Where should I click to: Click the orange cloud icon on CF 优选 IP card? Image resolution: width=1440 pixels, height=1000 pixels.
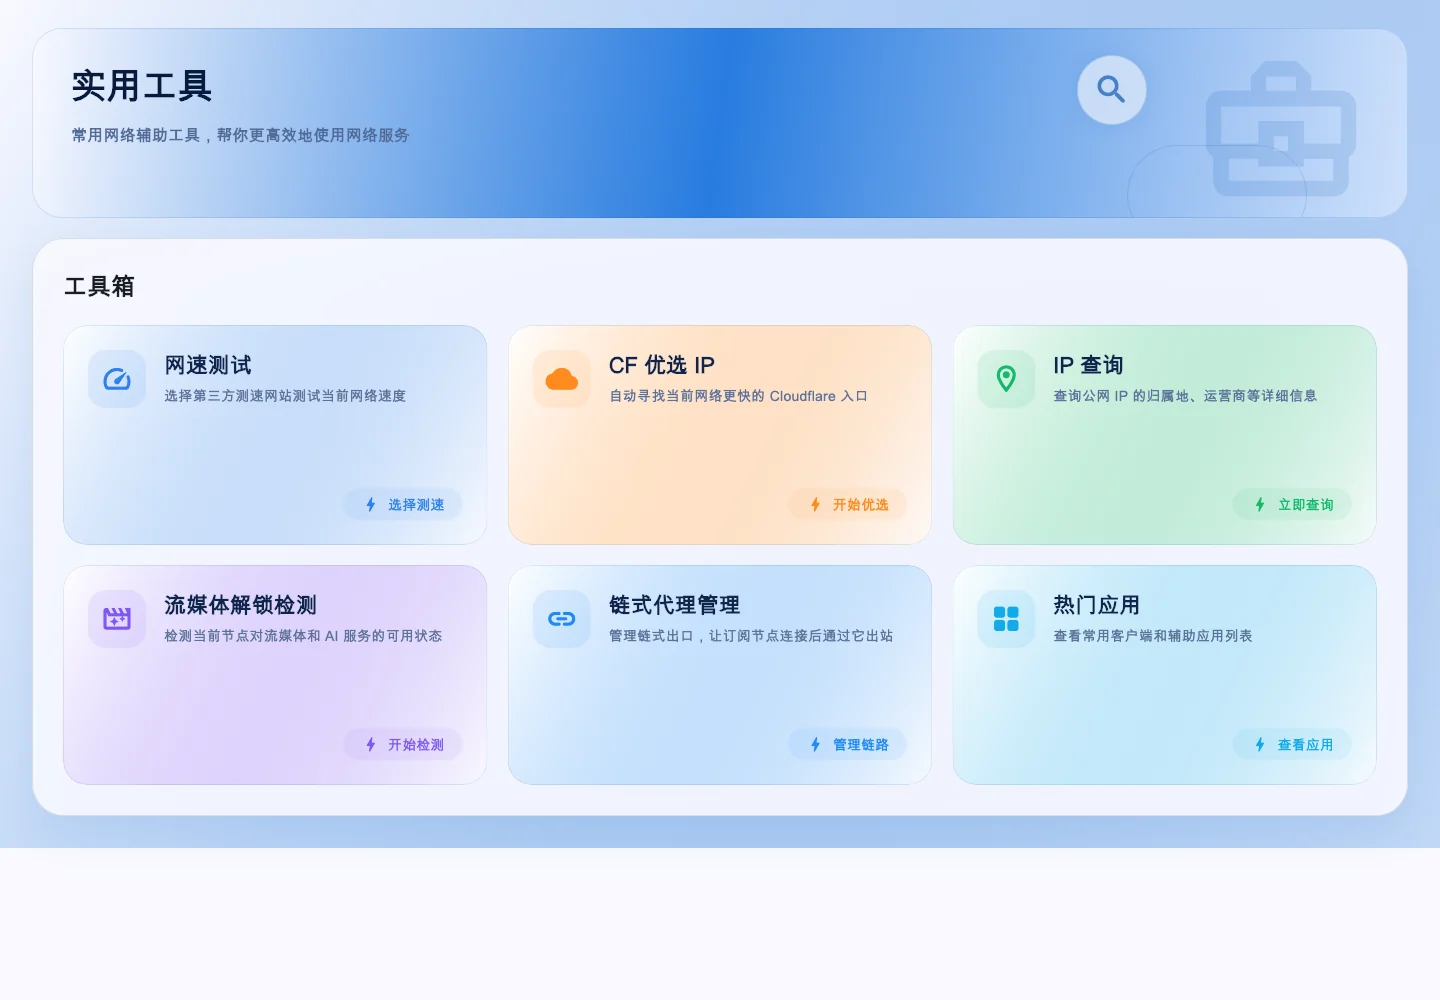(x=562, y=379)
